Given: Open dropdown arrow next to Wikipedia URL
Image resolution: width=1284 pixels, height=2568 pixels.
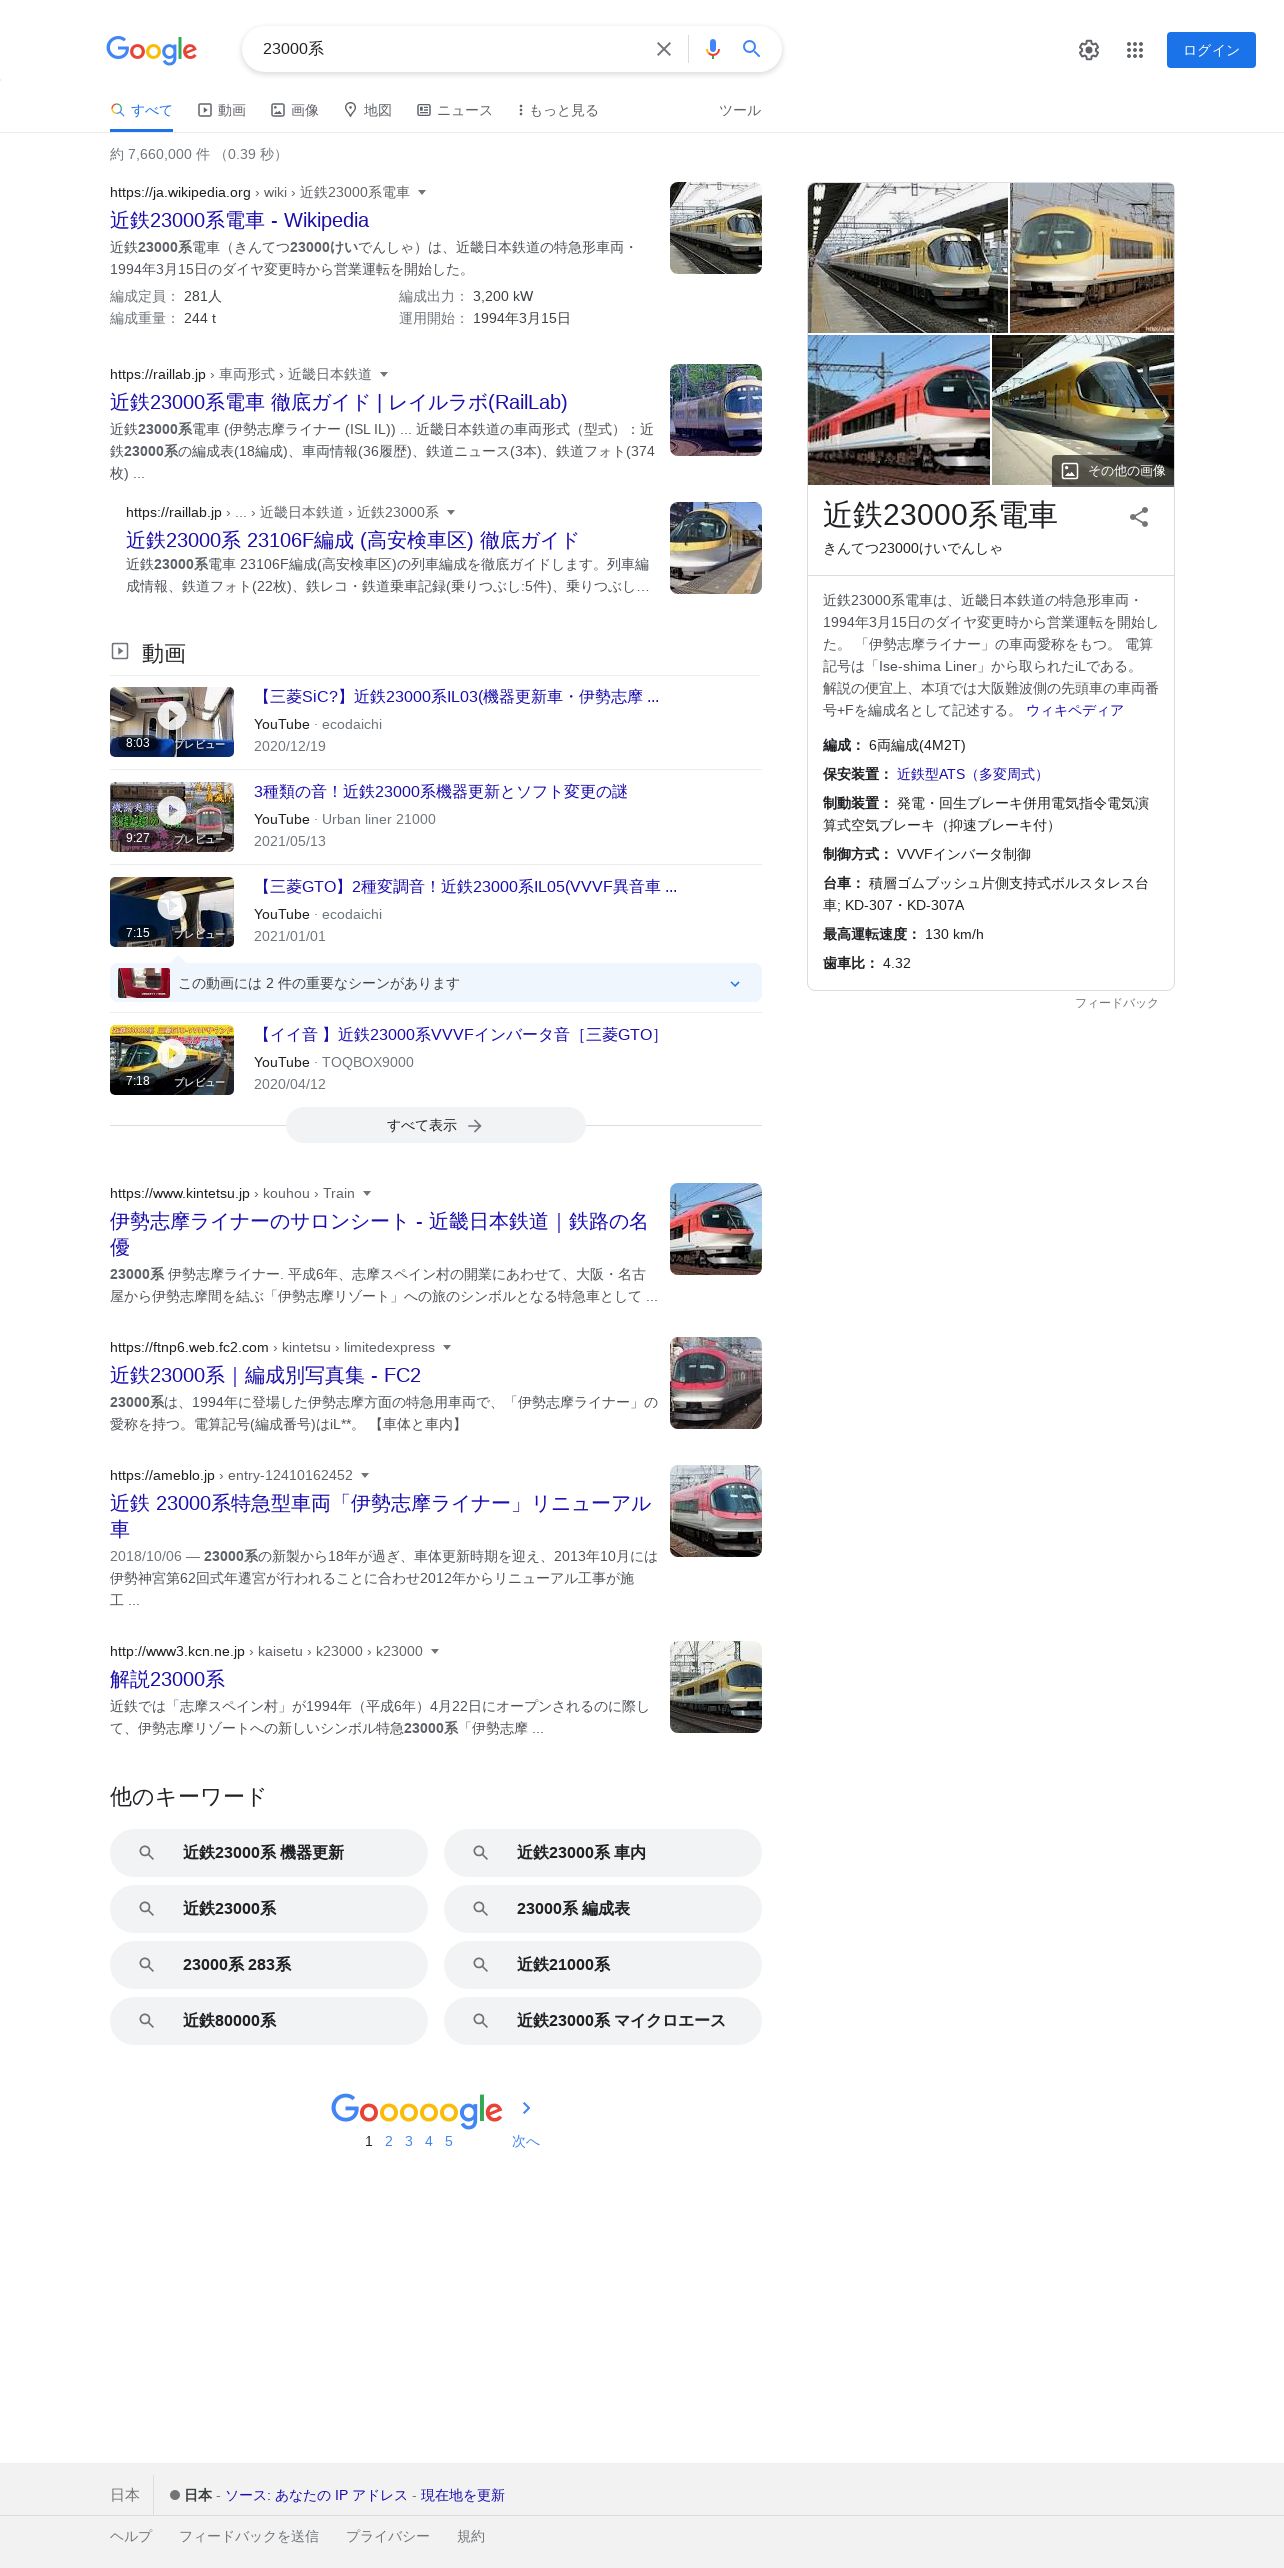Looking at the screenshot, I should [x=422, y=192].
